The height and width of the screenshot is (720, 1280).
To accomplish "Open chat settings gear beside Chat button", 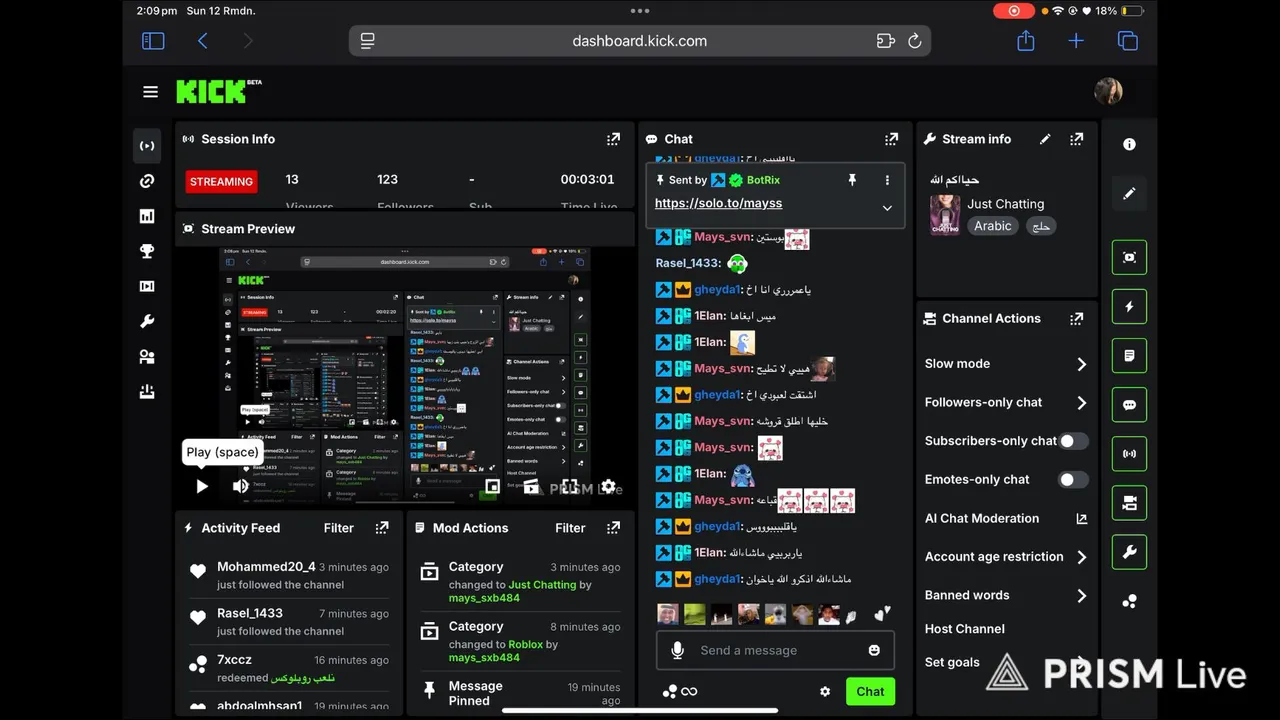I will (825, 691).
